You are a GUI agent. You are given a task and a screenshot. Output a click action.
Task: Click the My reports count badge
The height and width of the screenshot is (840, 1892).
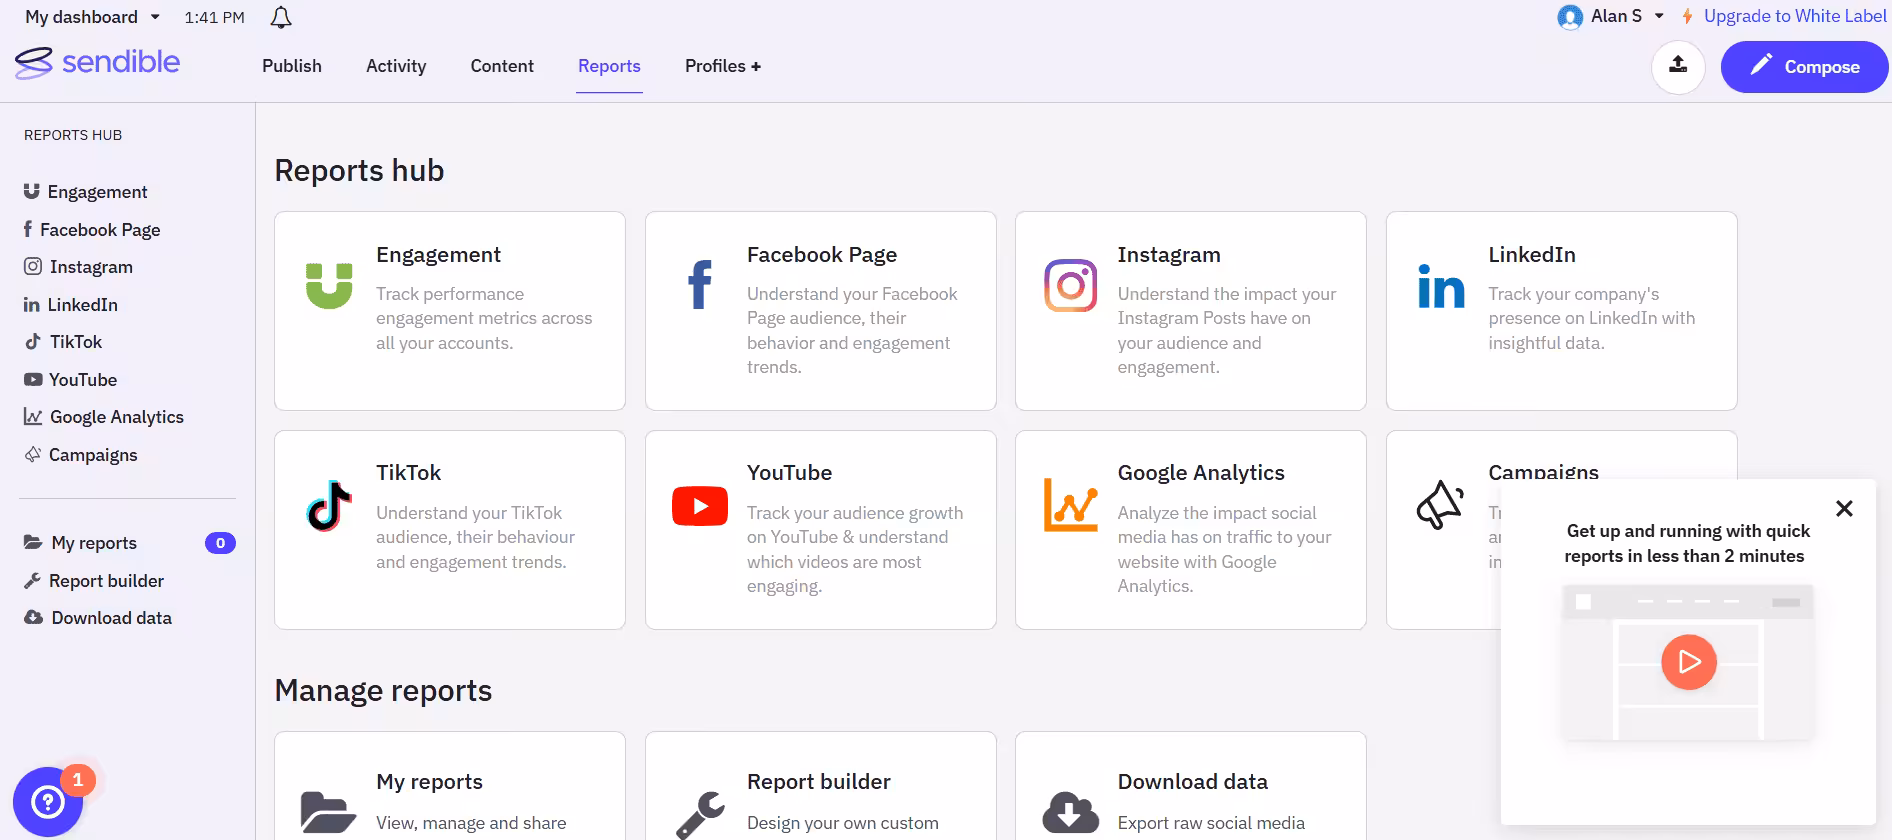tap(220, 543)
